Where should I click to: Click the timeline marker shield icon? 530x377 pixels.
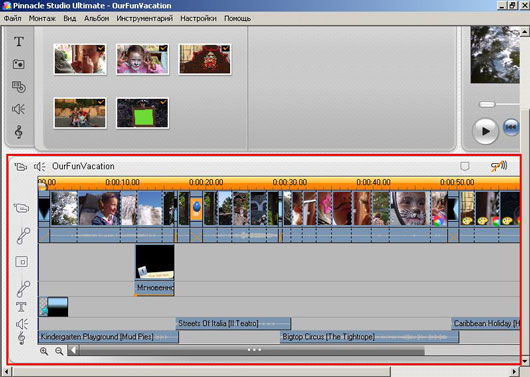[465, 166]
